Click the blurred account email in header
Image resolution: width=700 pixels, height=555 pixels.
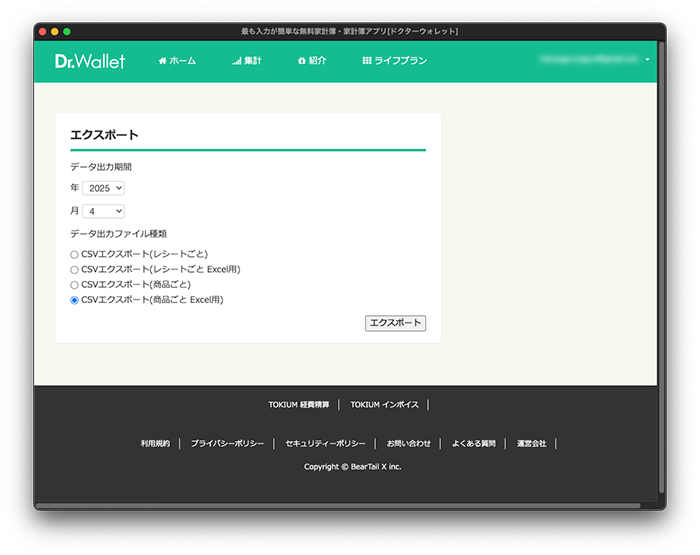click(589, 59)
